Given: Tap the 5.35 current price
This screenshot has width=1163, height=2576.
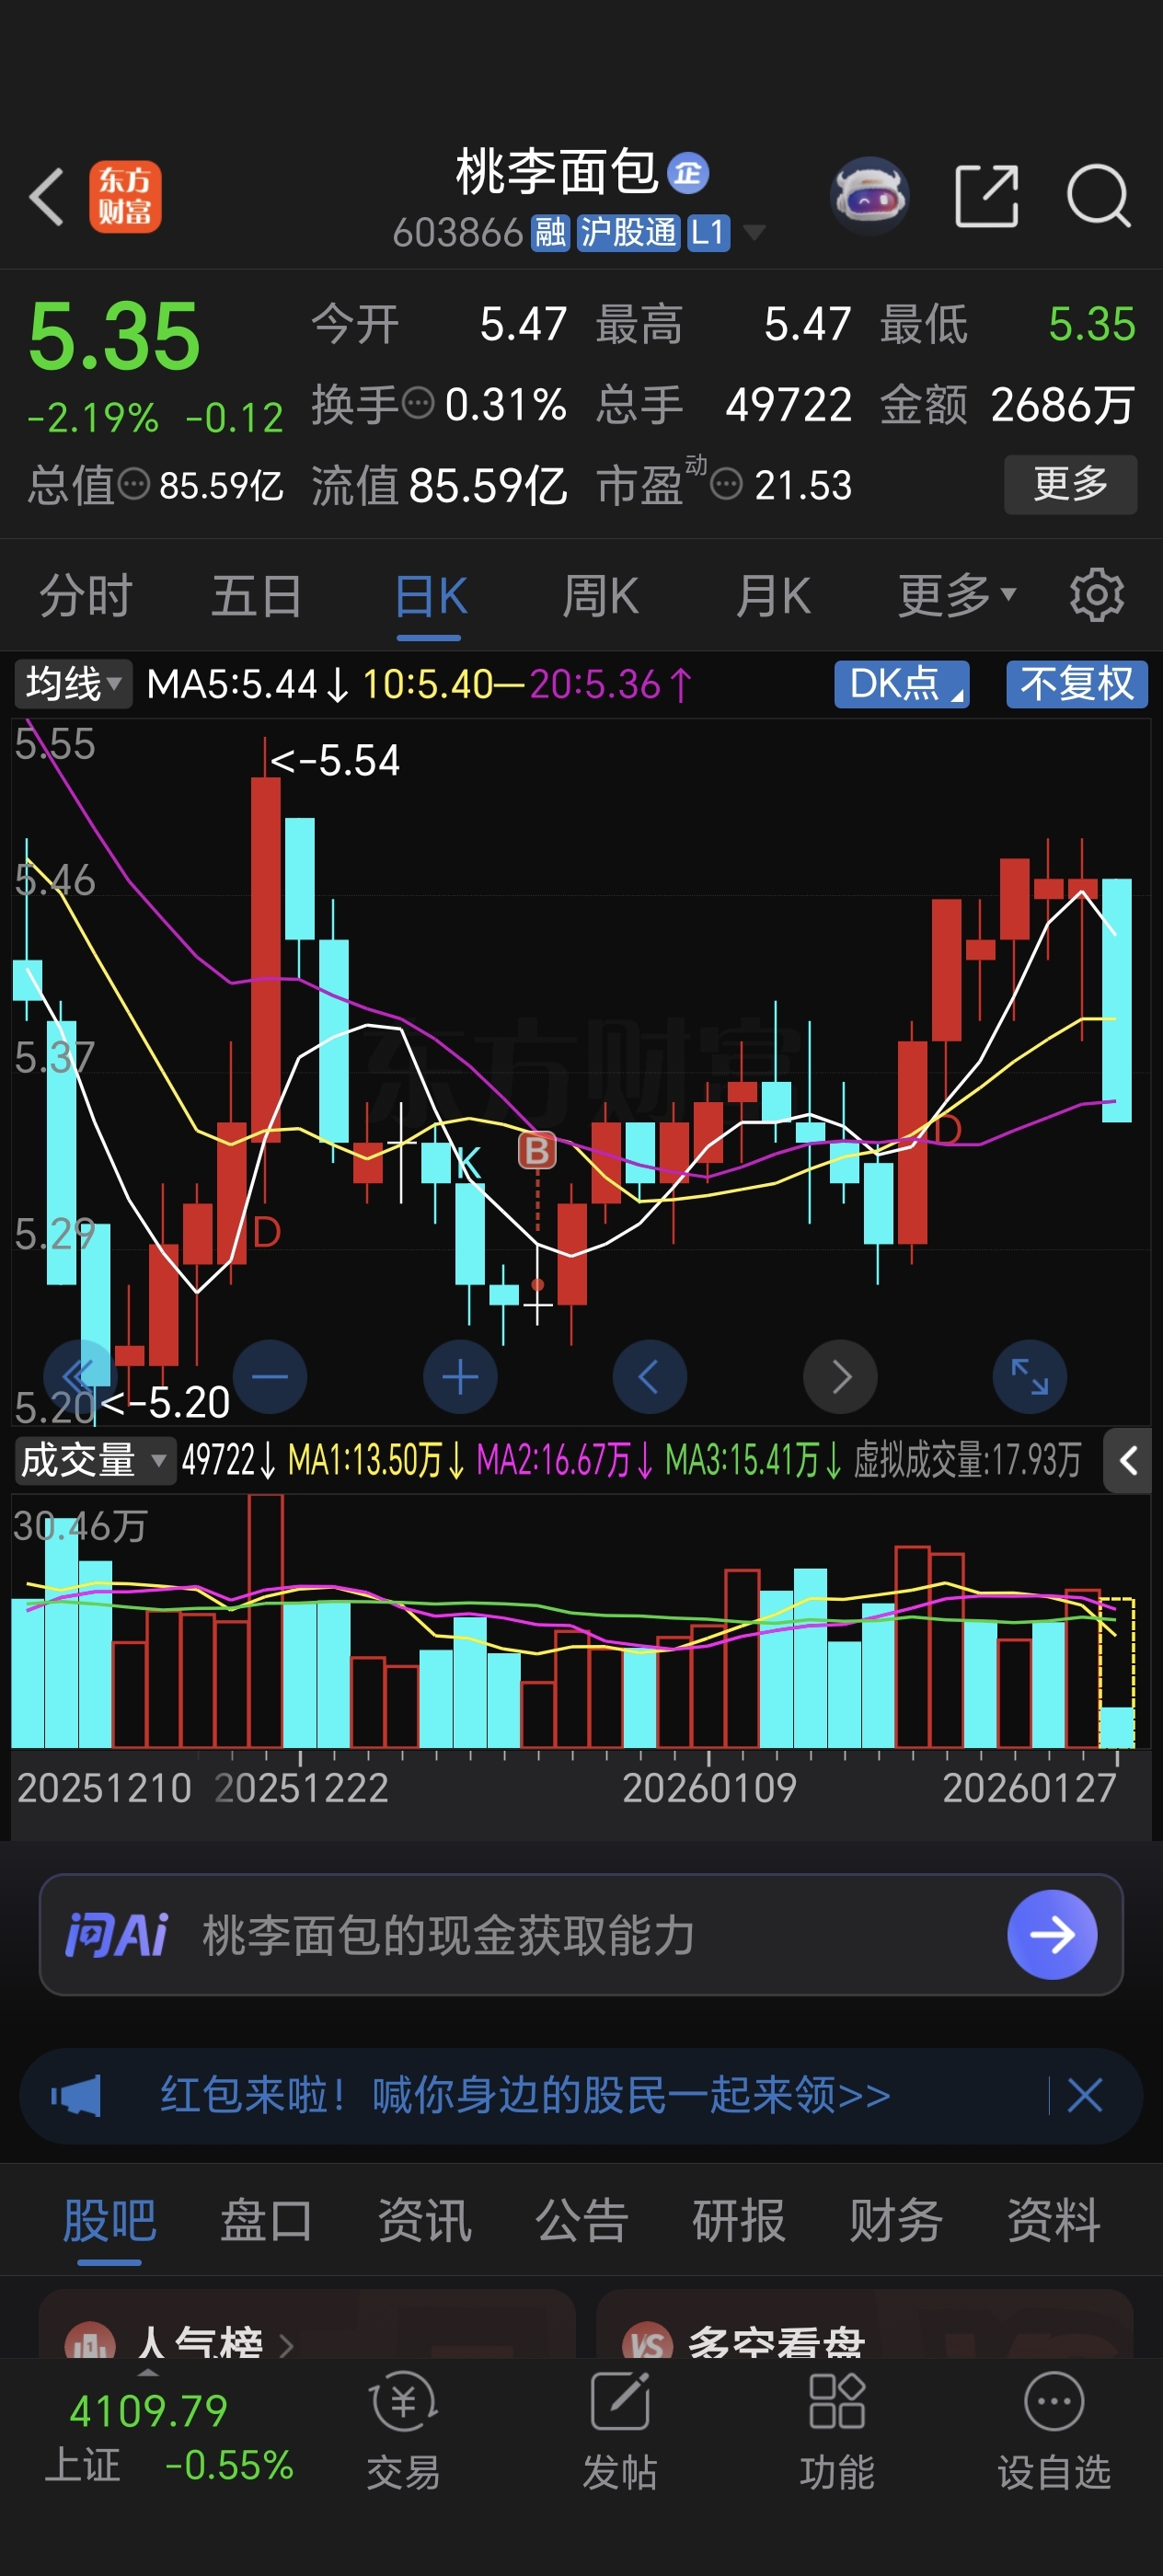Looking at the screenshot, I should (x=114, y=336).
